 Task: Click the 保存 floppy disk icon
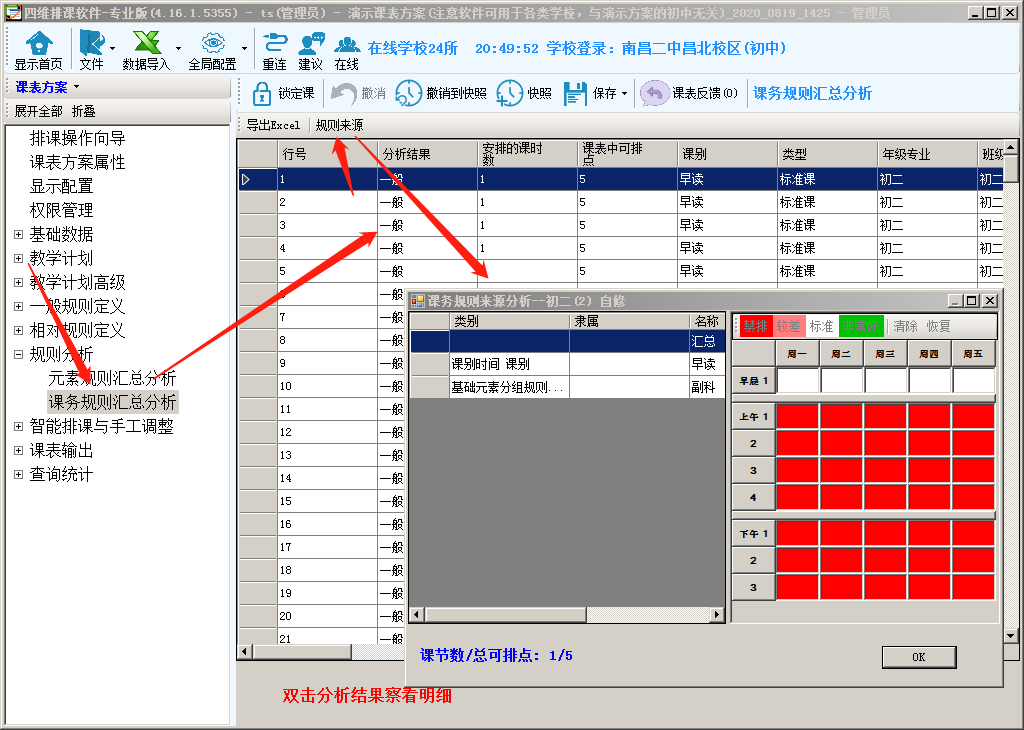[575, 93]
